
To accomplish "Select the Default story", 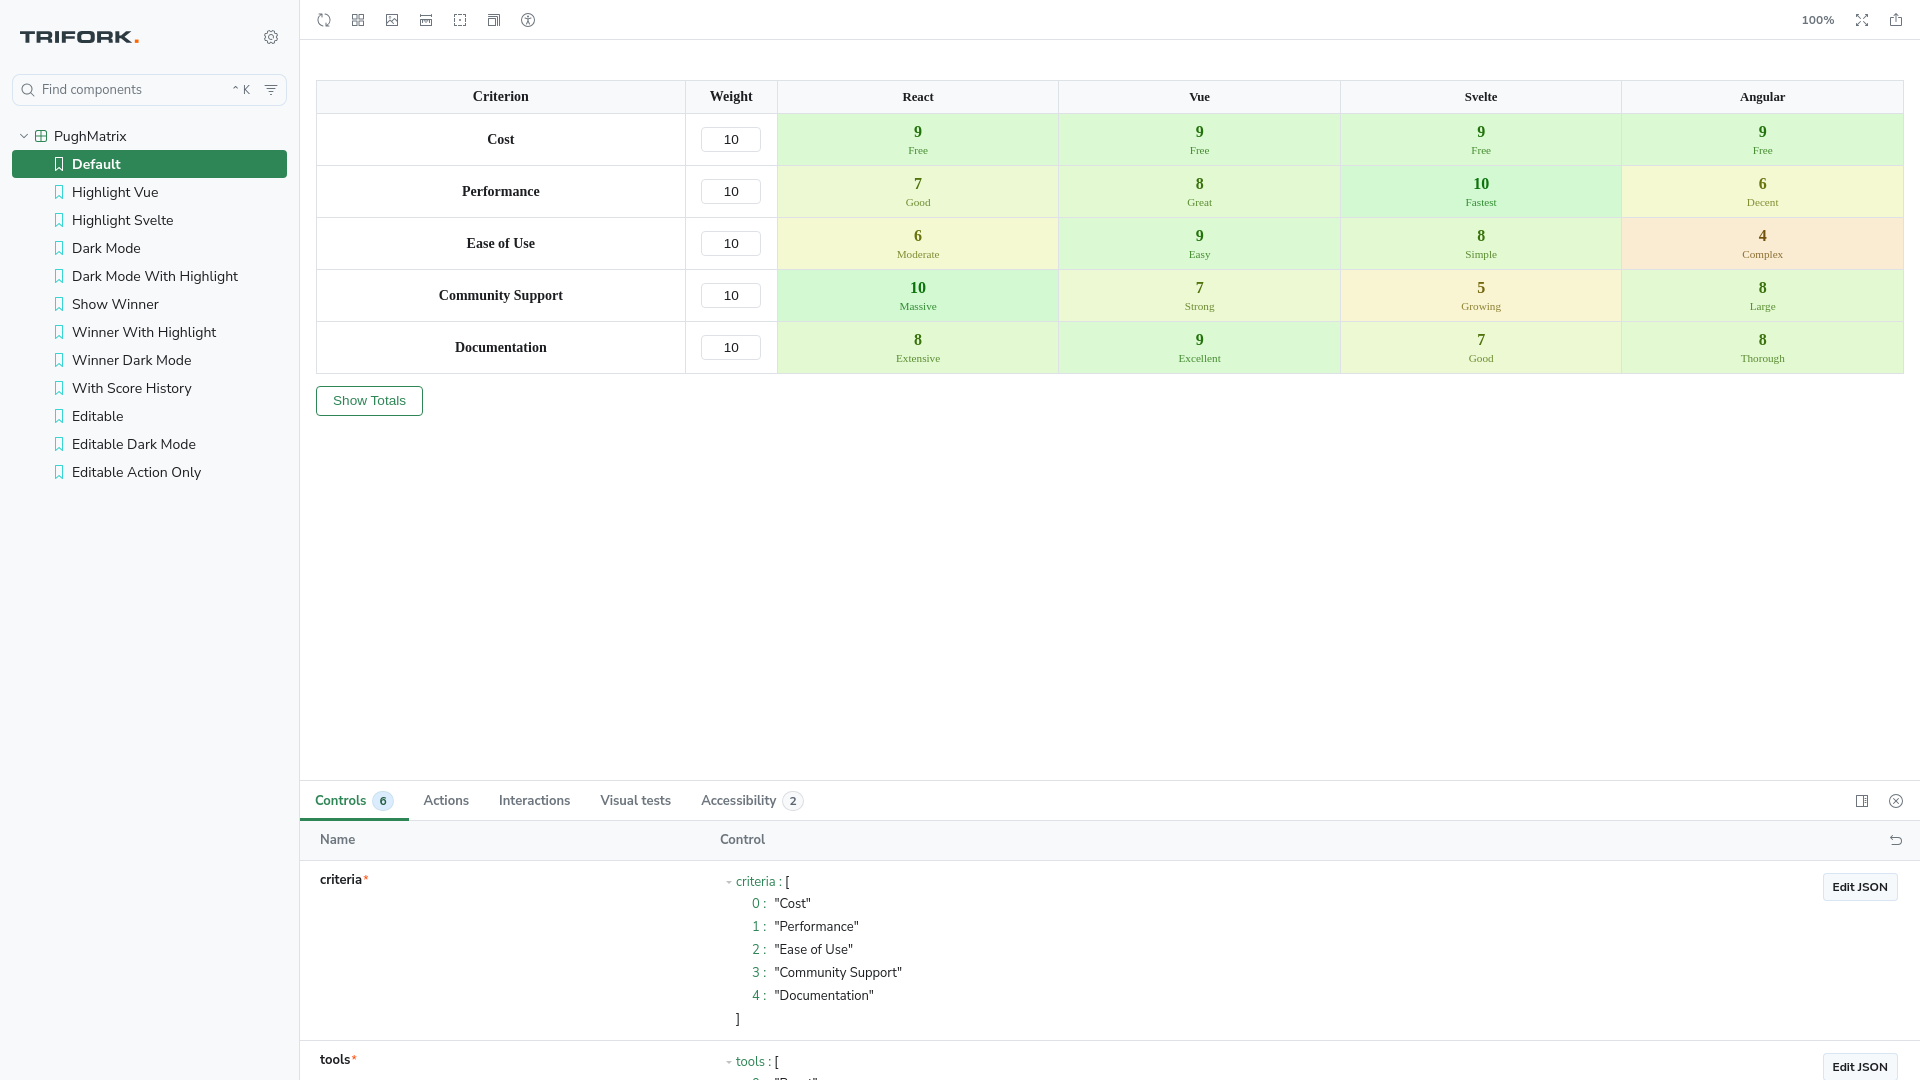I will 149,164.
